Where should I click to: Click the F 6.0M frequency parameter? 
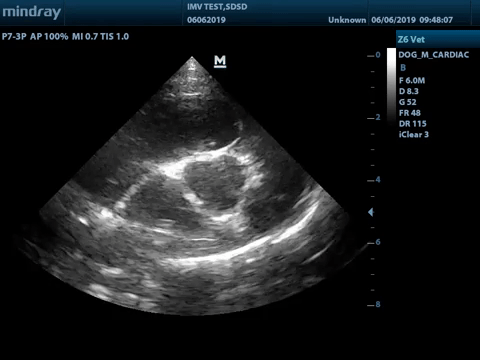pos(412,80)
